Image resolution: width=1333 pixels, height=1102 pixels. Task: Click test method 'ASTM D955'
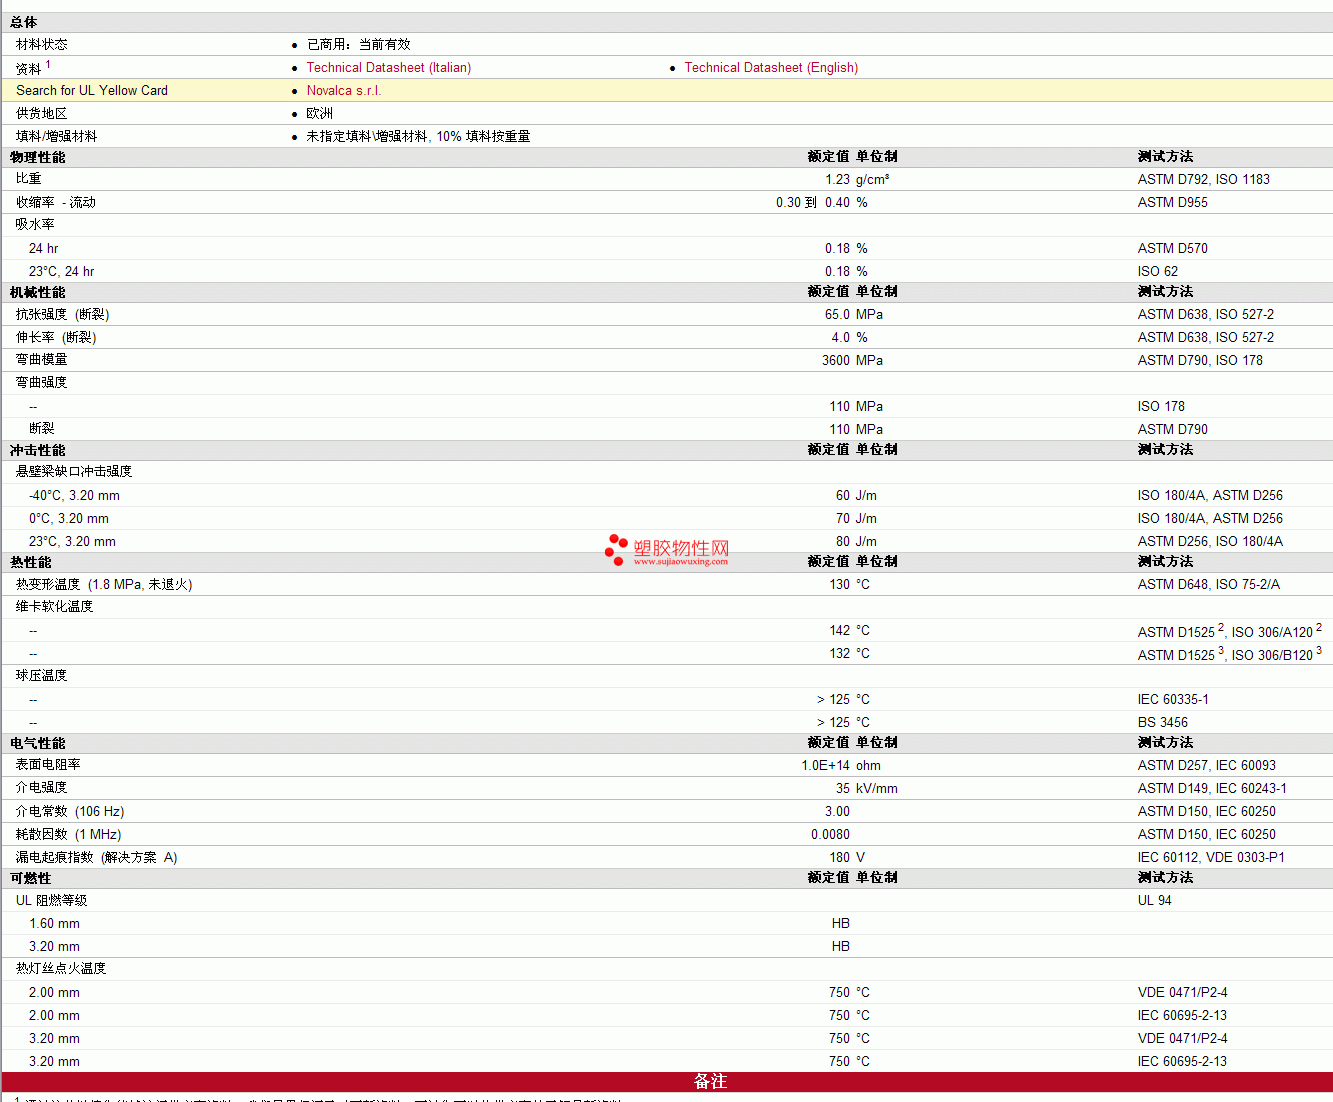coord(1173,203)
